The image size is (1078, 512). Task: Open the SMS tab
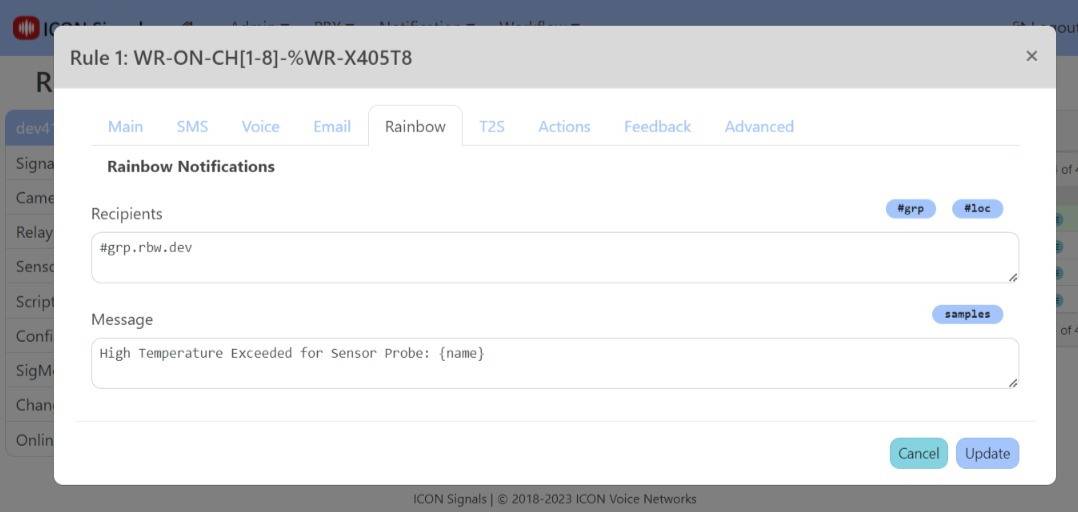(192, 126)
